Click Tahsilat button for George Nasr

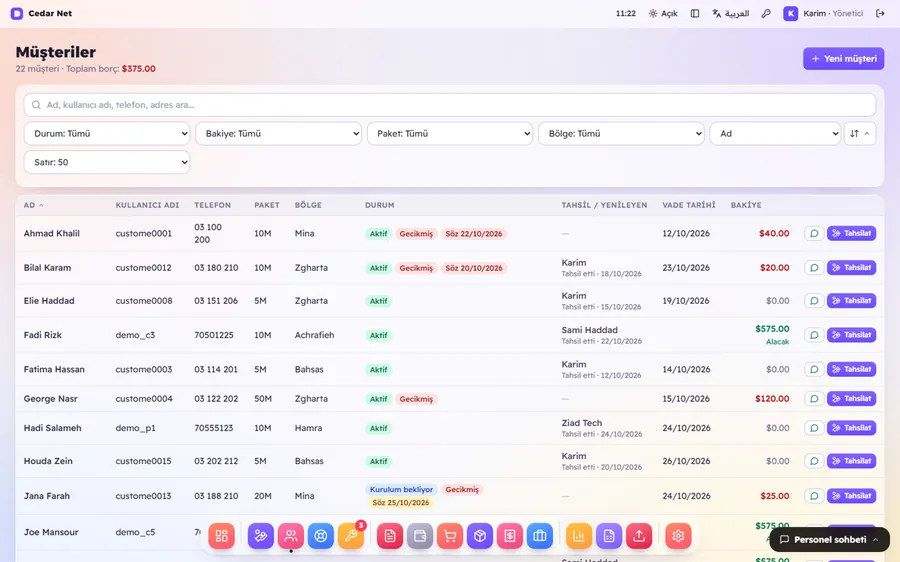coord(851,399)
